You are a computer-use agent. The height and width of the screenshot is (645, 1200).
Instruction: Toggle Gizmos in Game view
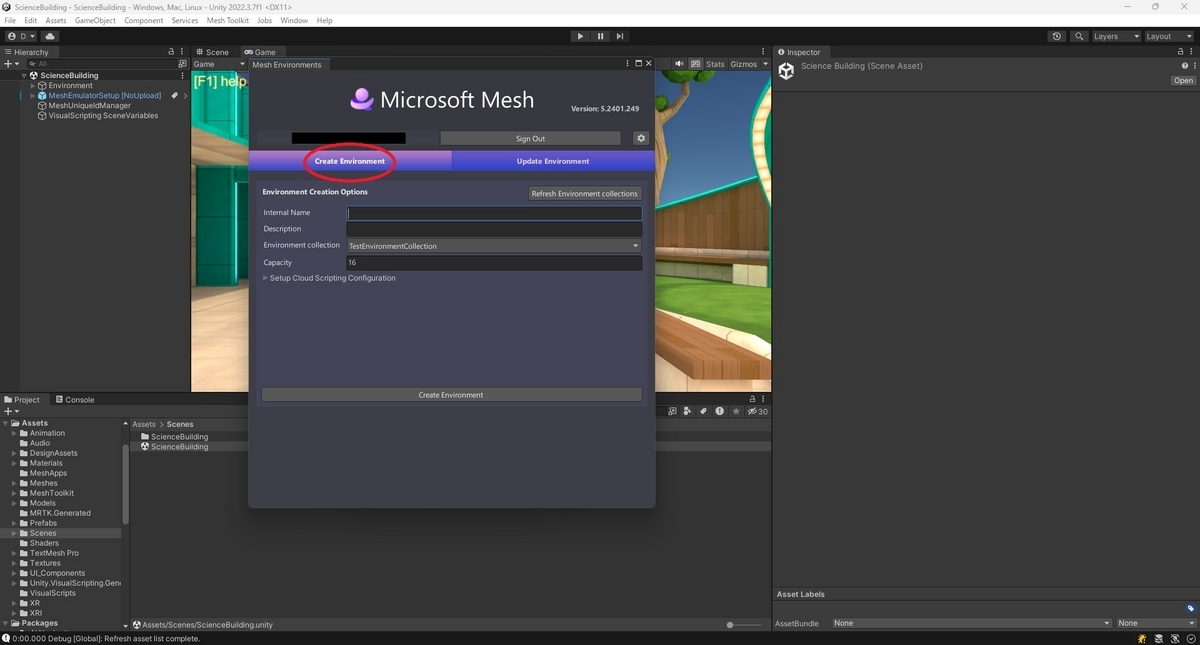(x=743, y=64)
